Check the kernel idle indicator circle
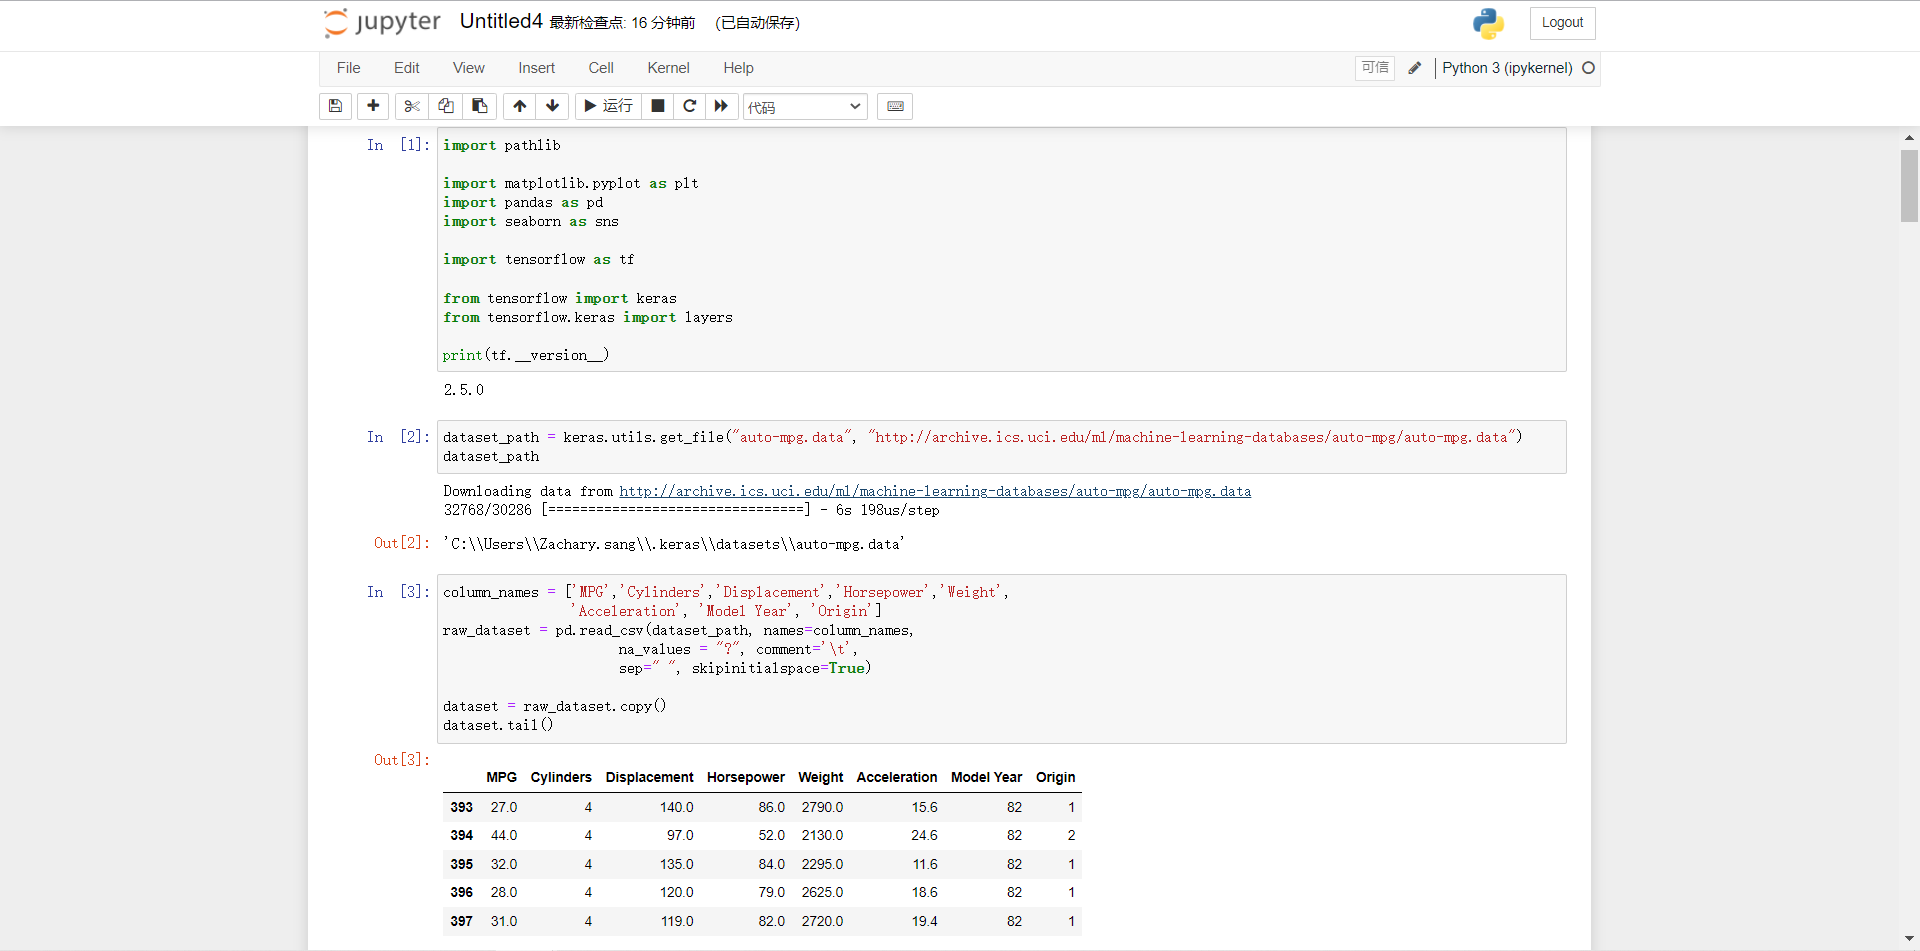Image resolution: width=1920 pixels, height=951 pixels. pyautogui.click(x=1588, y=68)
